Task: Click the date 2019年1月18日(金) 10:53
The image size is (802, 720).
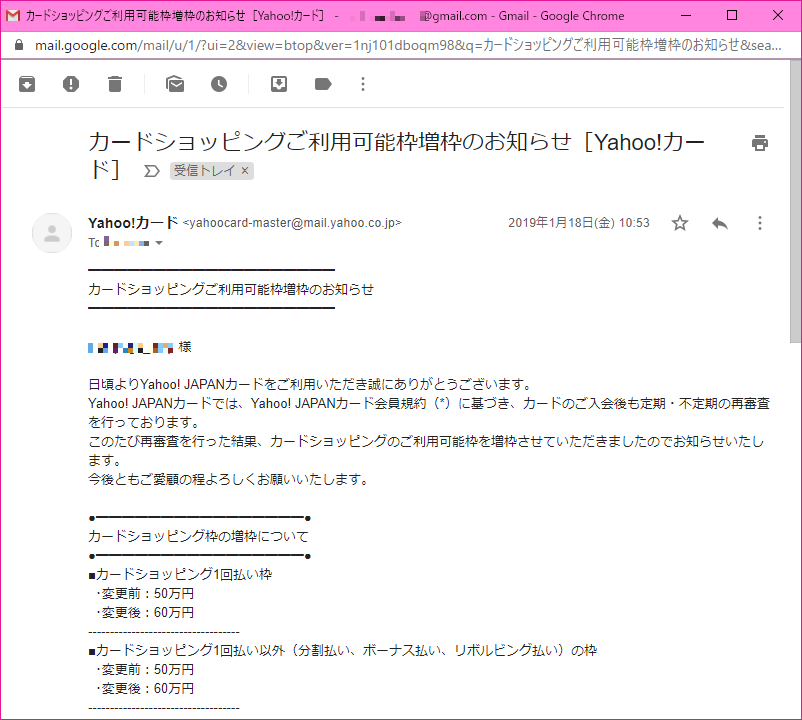Action: (578, 223)
